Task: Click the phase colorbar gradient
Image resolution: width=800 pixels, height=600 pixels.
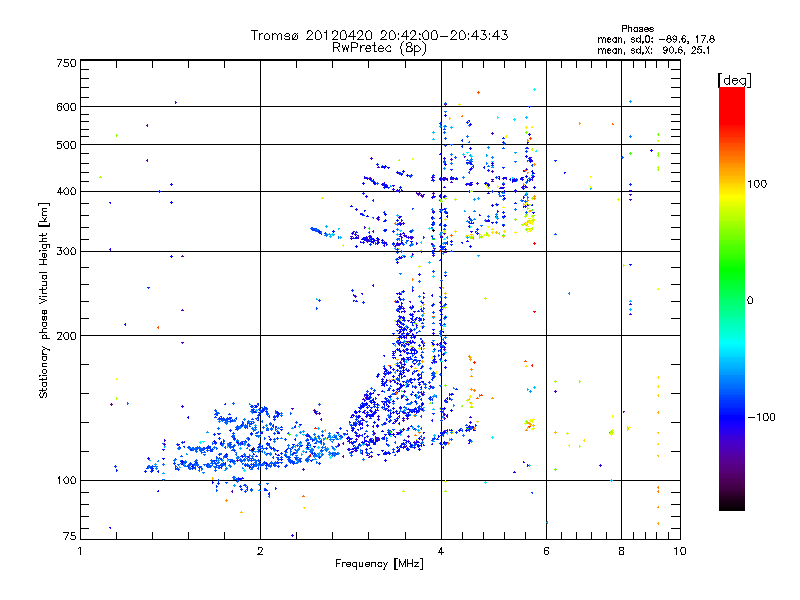Action: point(732,298)
